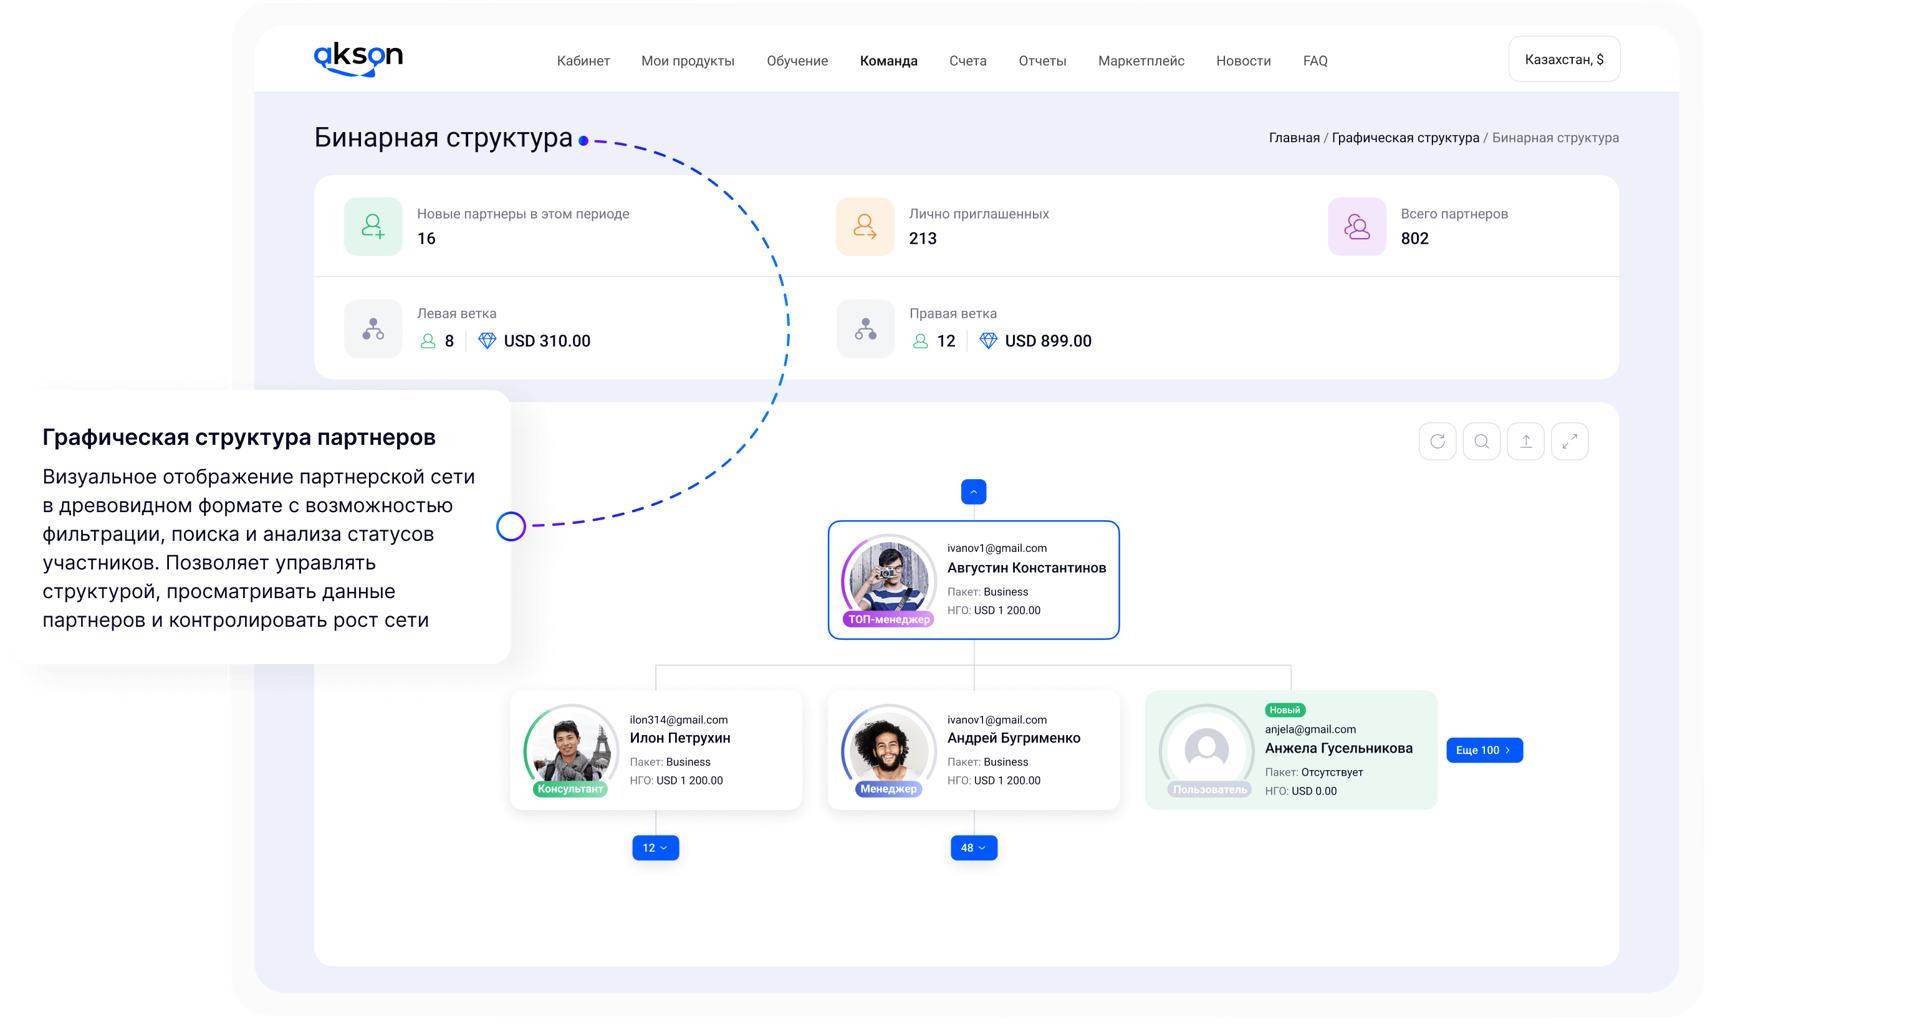The image size is (1920, 1033).
Task: Navigate to Отчеты
Action: [1042, 61]
